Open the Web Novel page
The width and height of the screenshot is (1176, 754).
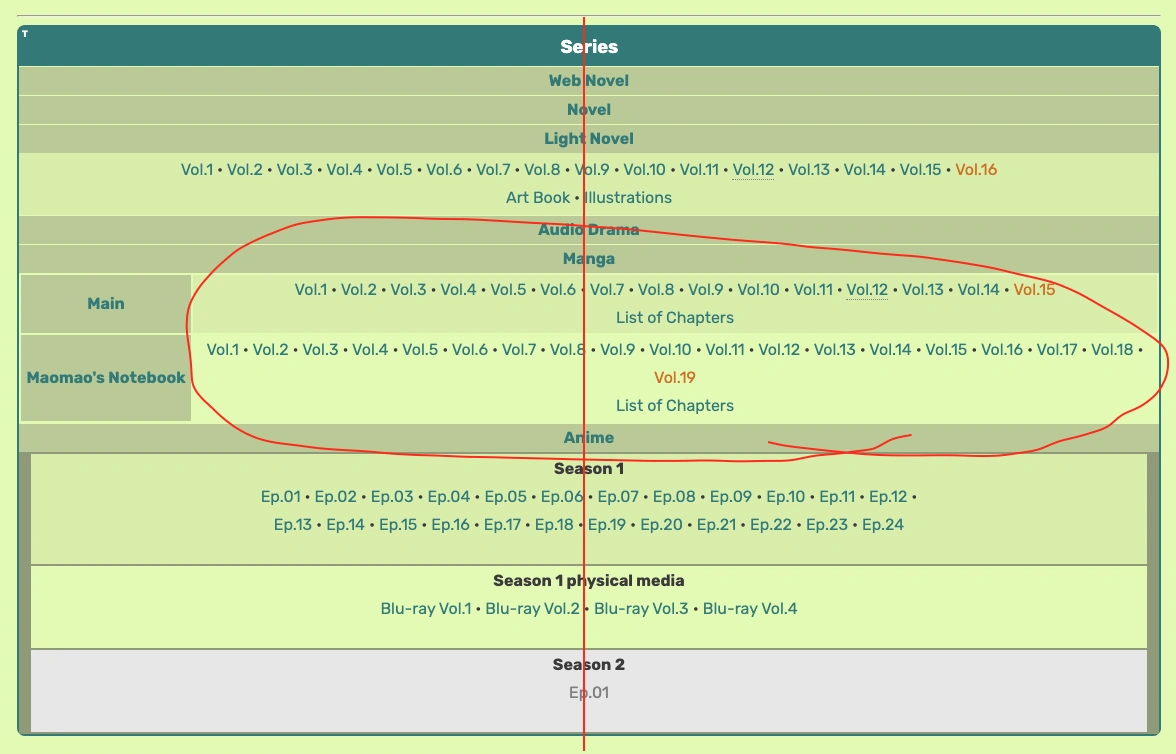pos(589,81)
